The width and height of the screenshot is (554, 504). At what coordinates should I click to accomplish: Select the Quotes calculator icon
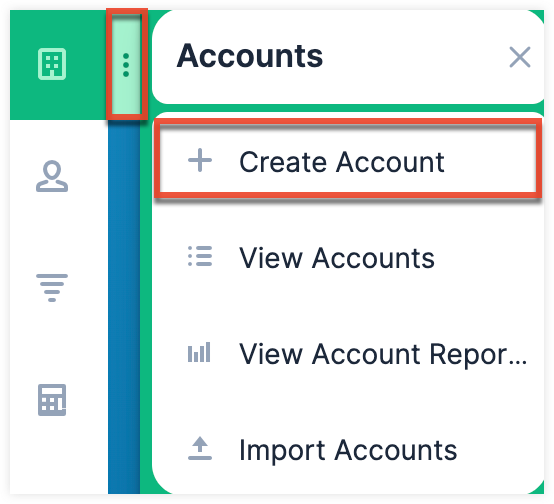pos(52,399)
